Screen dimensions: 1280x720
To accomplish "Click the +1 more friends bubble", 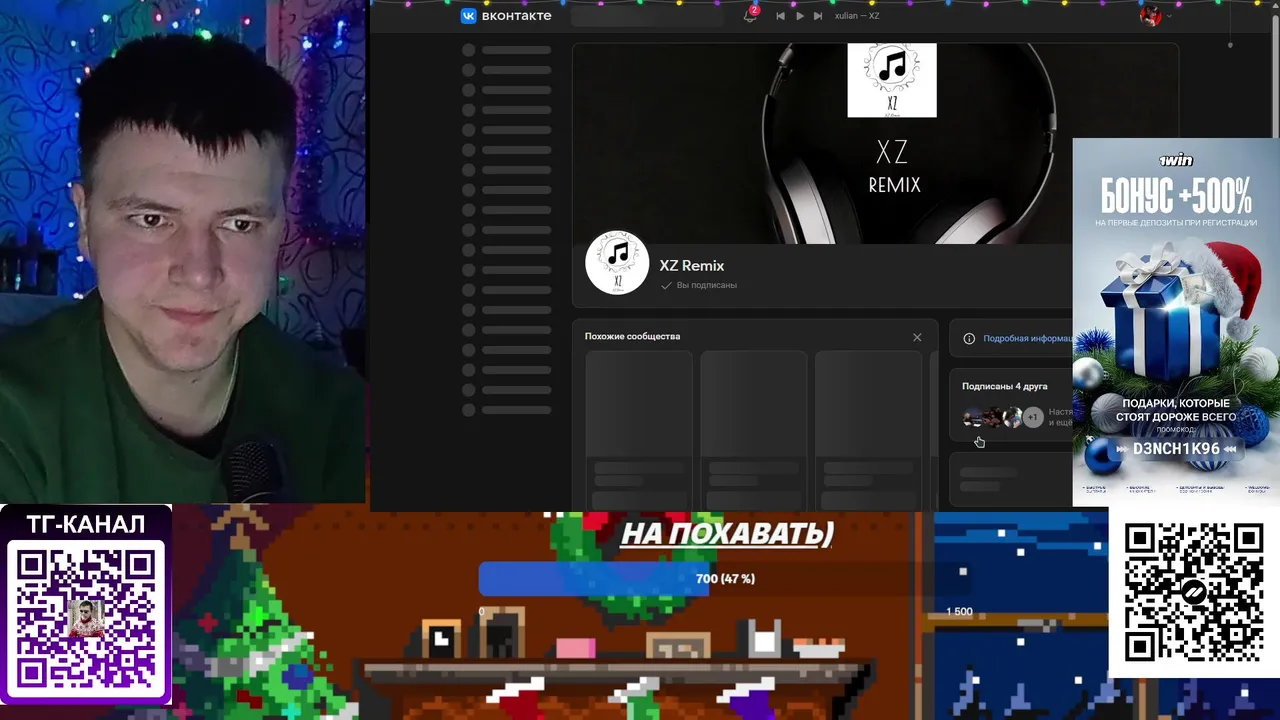I will click(1033, 417).
